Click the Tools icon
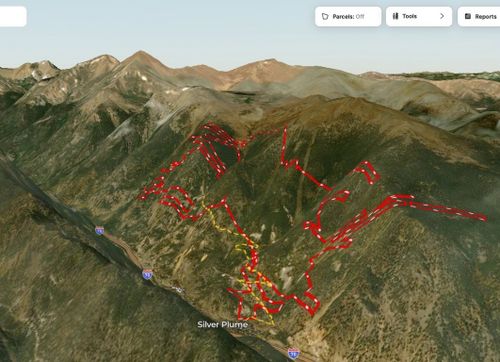Screen dimensions: 500x362 (395, 16)
